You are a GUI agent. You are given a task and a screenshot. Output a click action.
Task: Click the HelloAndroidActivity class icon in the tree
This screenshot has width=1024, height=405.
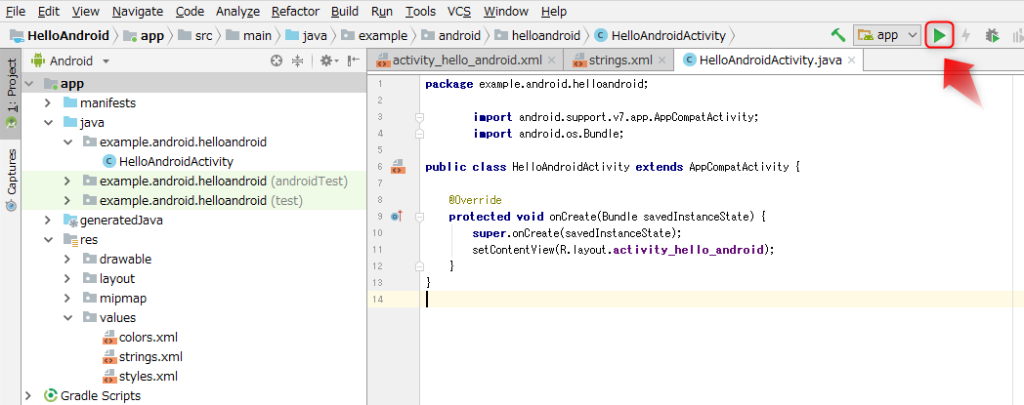tap(109, 161)
